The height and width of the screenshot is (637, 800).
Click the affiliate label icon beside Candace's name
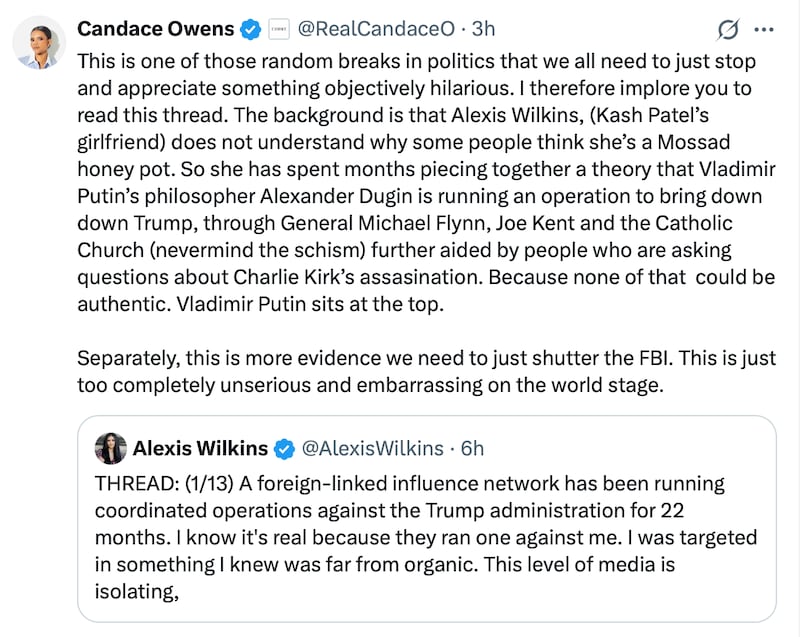(278, 29)
